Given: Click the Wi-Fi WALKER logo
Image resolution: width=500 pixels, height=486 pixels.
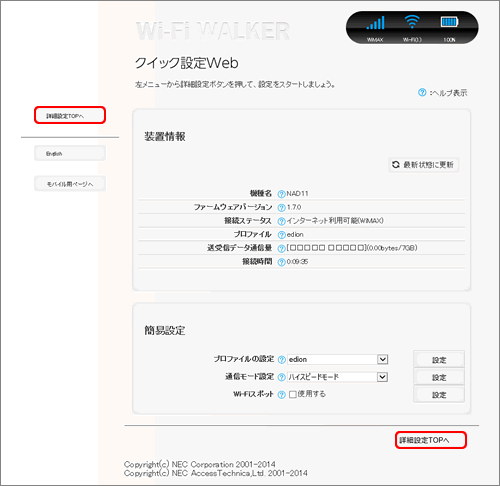Looking at the screenshot, I should click(213, 31).
